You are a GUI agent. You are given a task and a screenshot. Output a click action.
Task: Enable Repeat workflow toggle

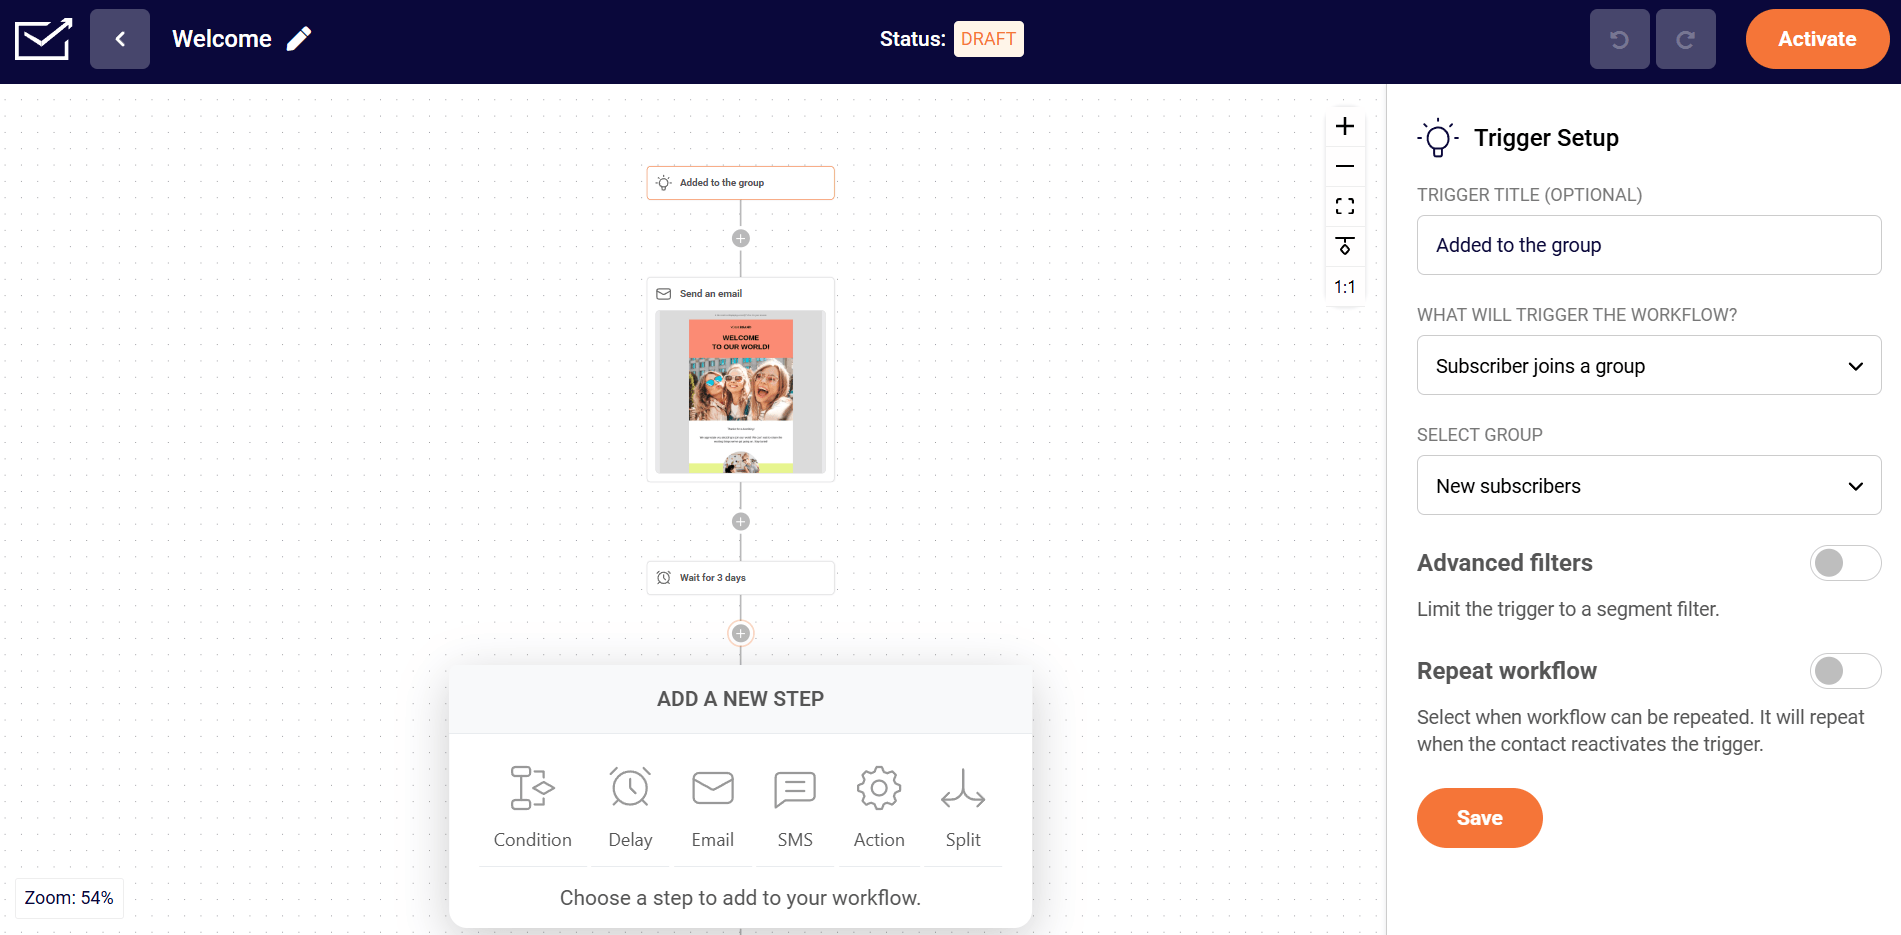coord(1845,671)
